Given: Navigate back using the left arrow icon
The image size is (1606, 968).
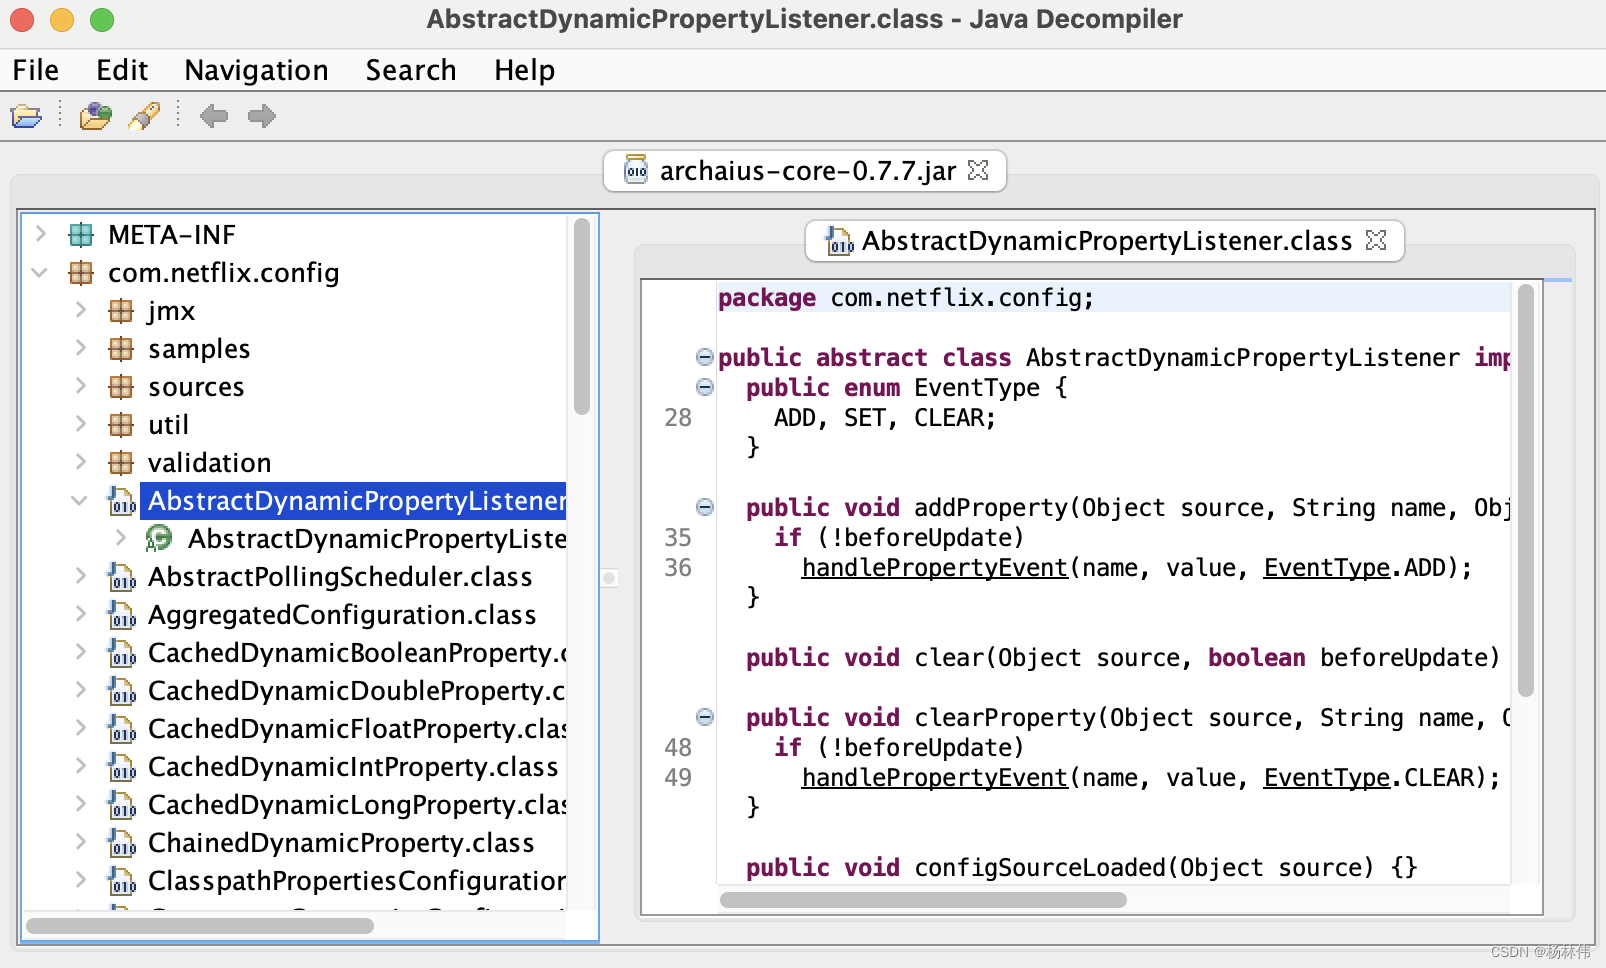Looking at the screenshot, I should [213, 116].
